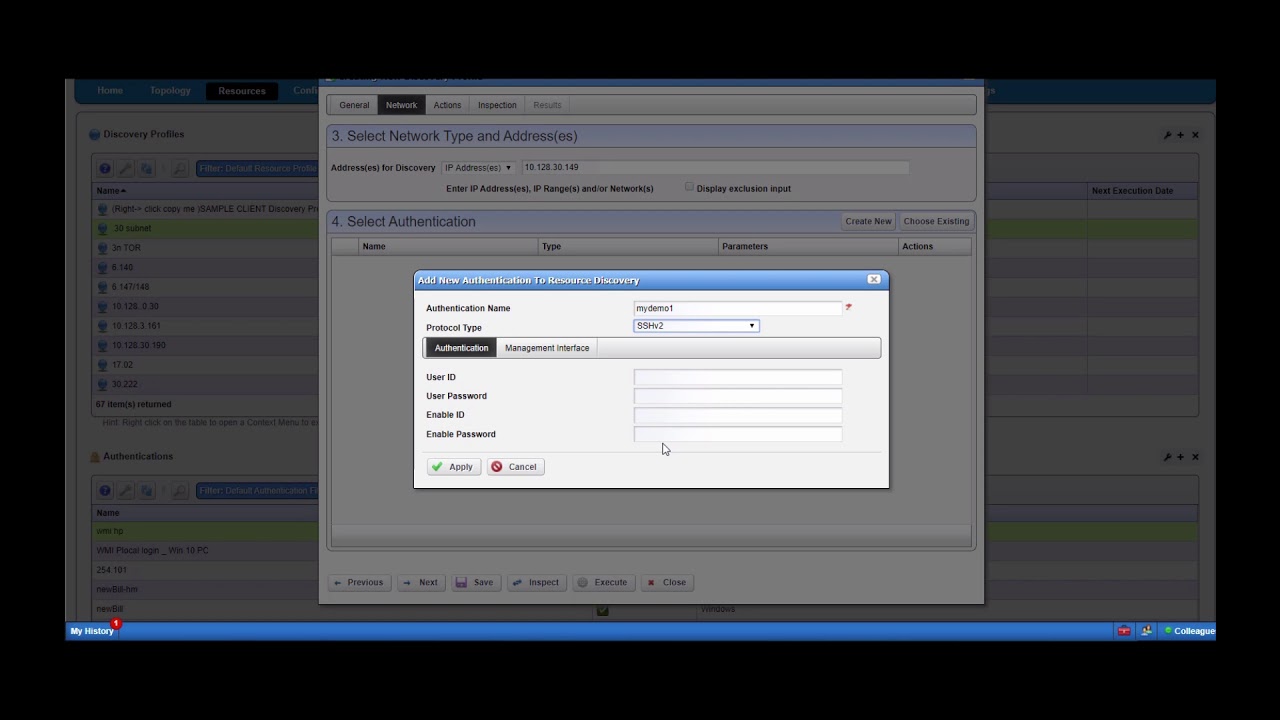Click the wrench settings icon of Authentications panel

pyautogui.click(x=1167, y=457)
